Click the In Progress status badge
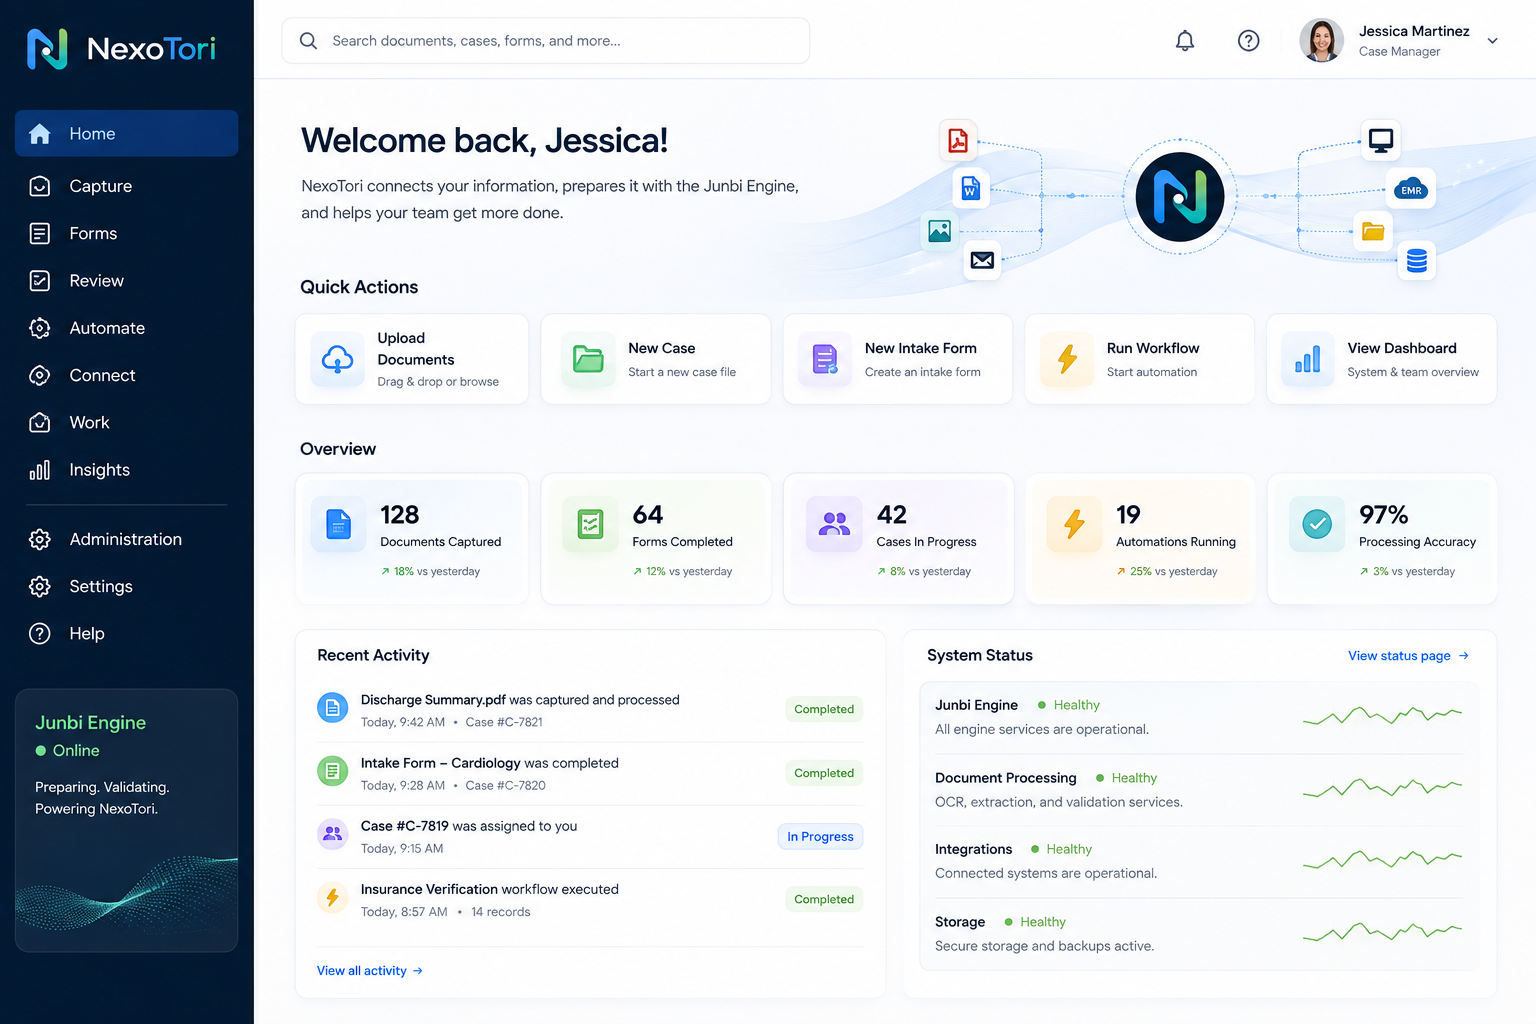 click(x=820, y=837)
